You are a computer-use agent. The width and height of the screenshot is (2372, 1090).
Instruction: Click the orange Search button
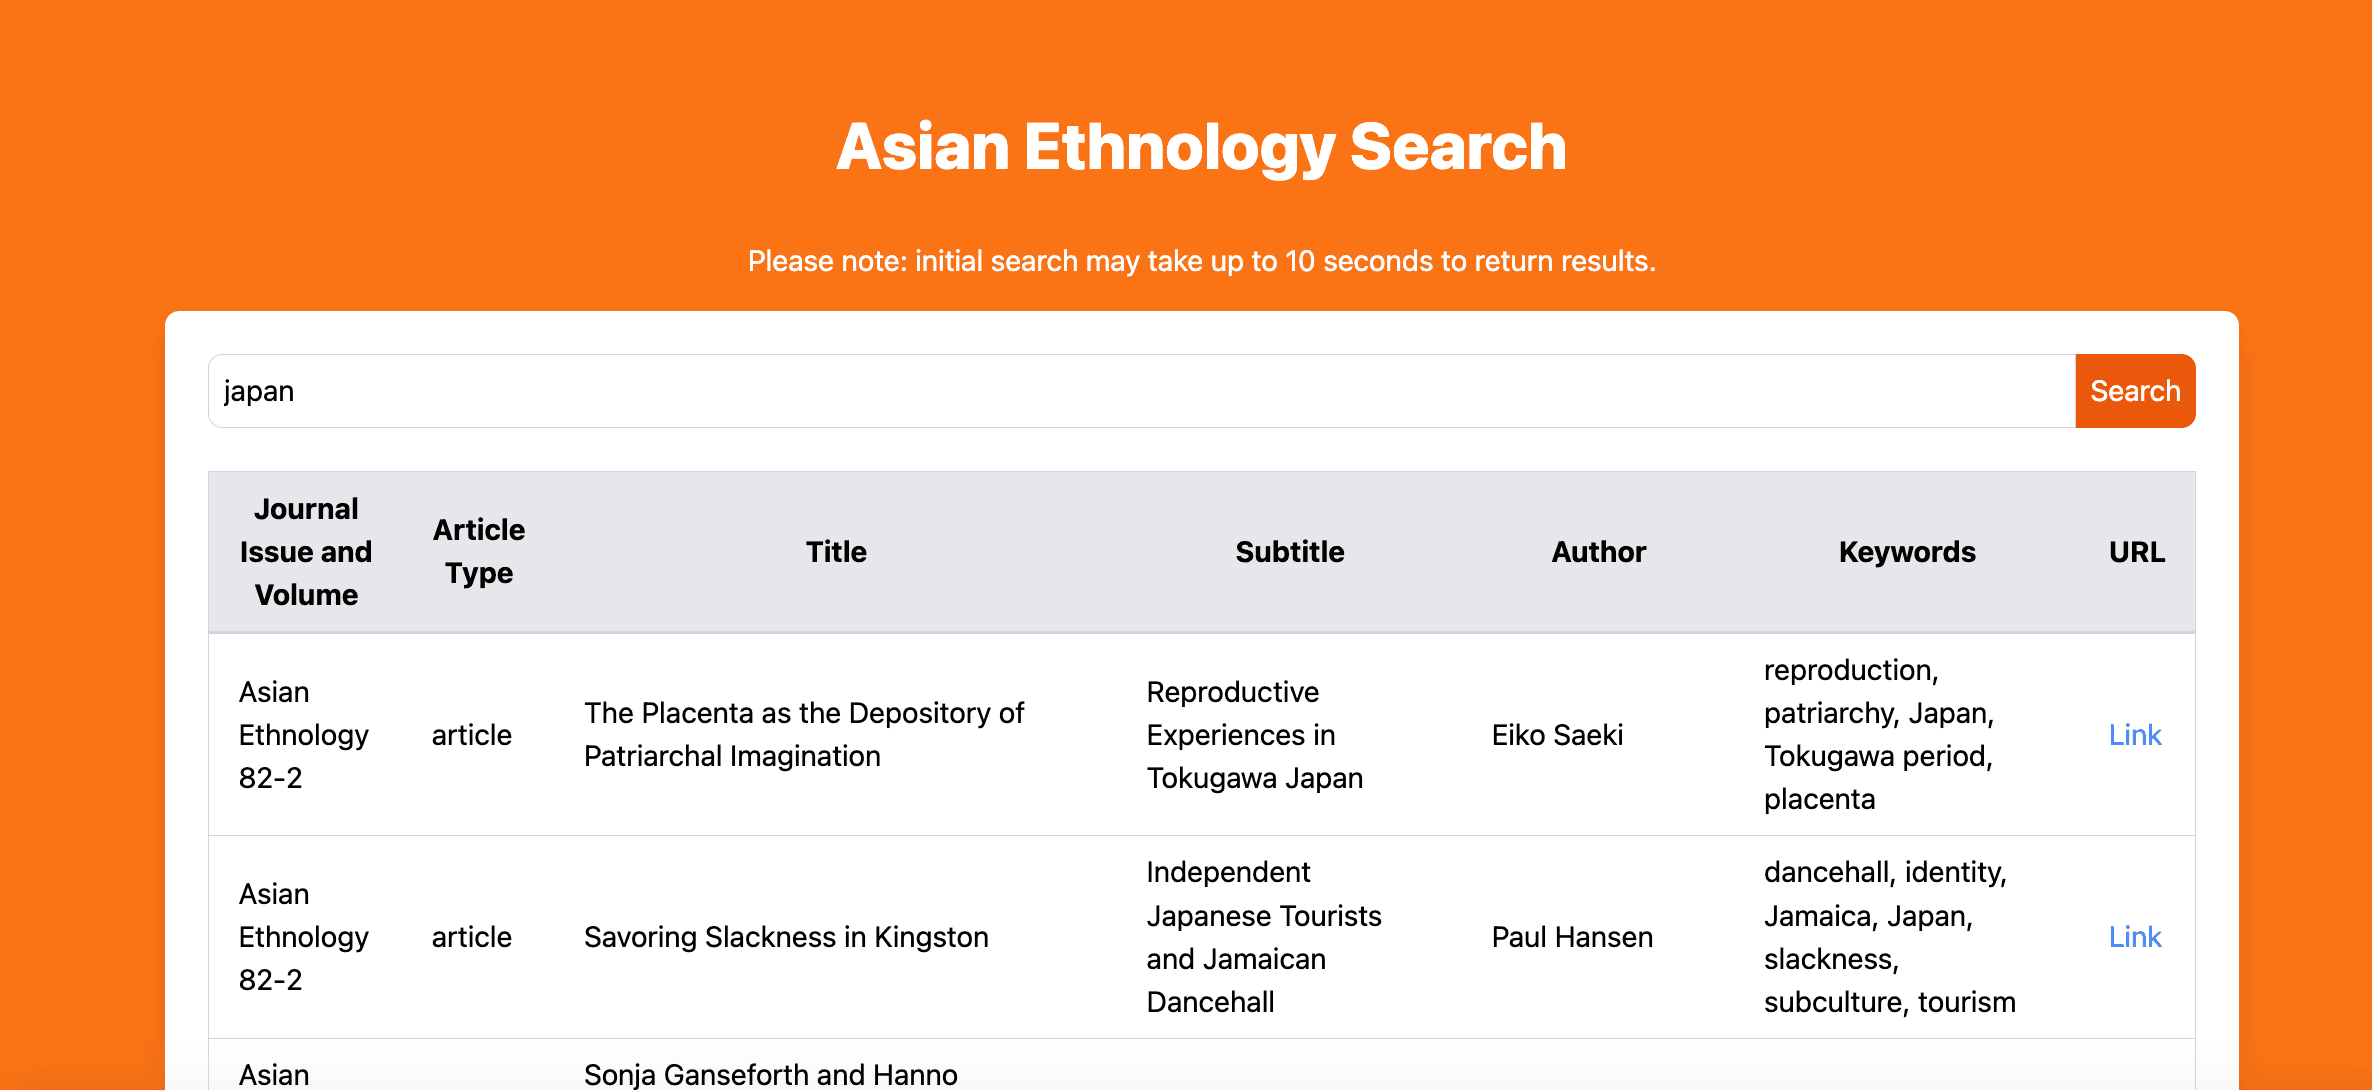(2135, 391)
